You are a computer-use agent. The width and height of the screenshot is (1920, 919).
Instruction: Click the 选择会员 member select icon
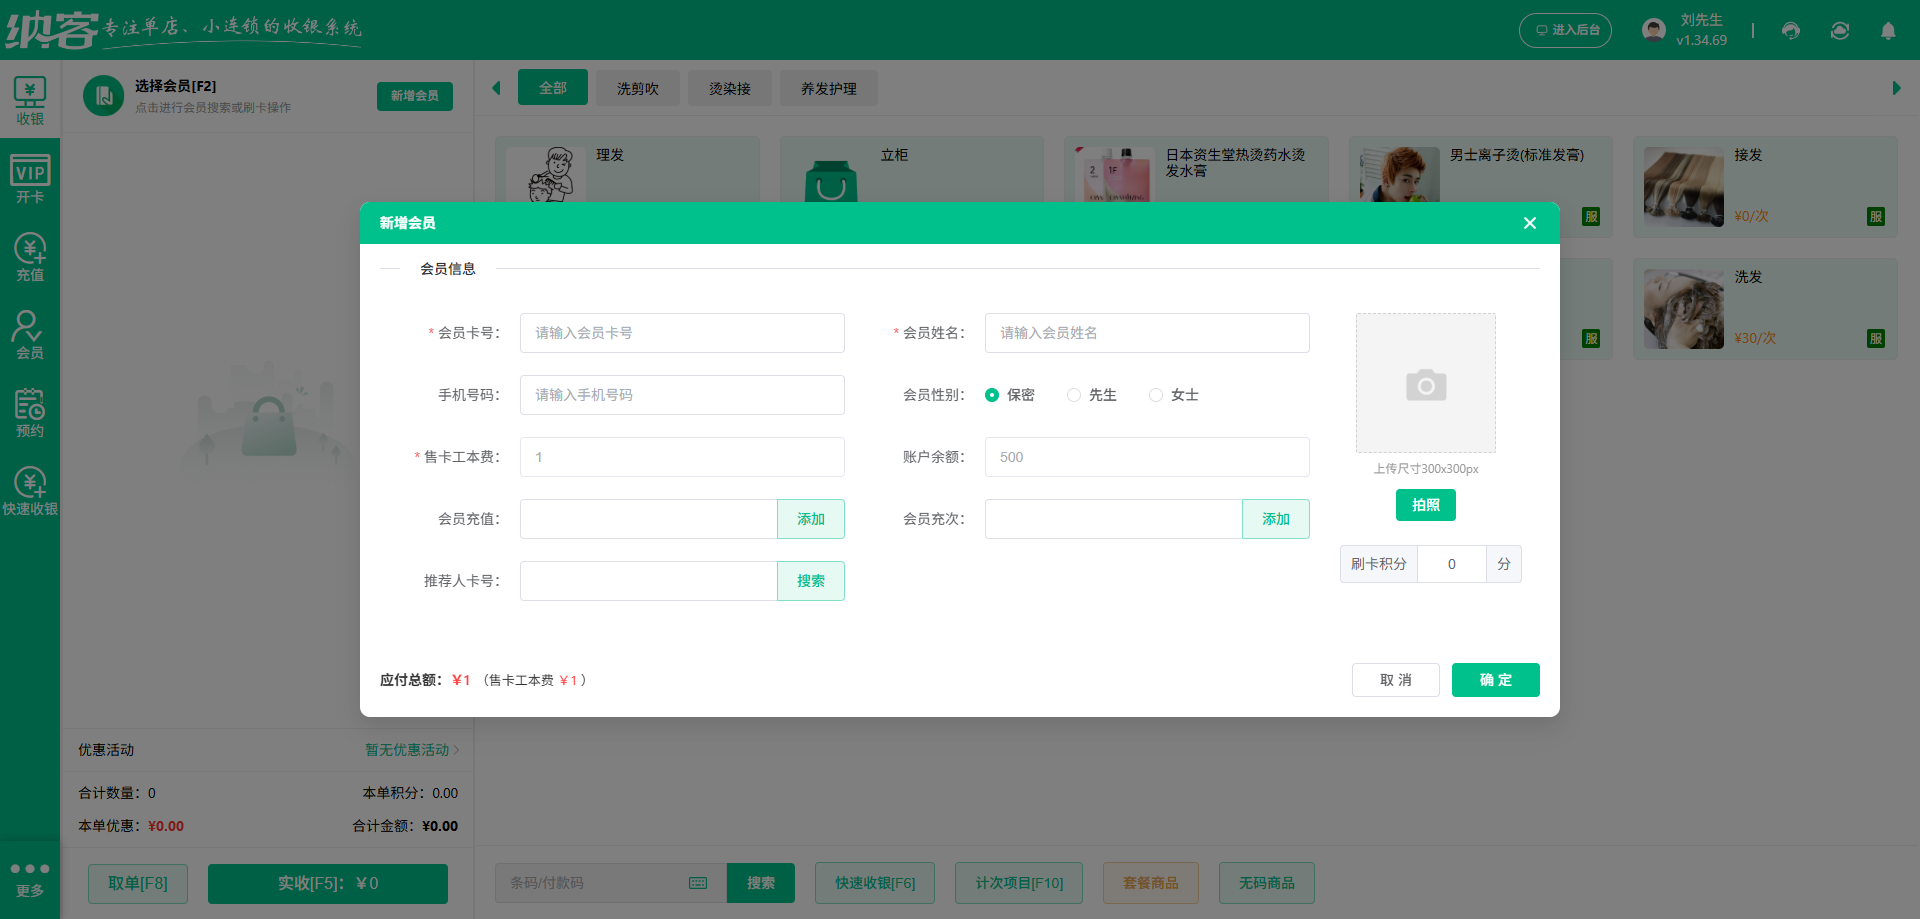[x=104, y=96]
